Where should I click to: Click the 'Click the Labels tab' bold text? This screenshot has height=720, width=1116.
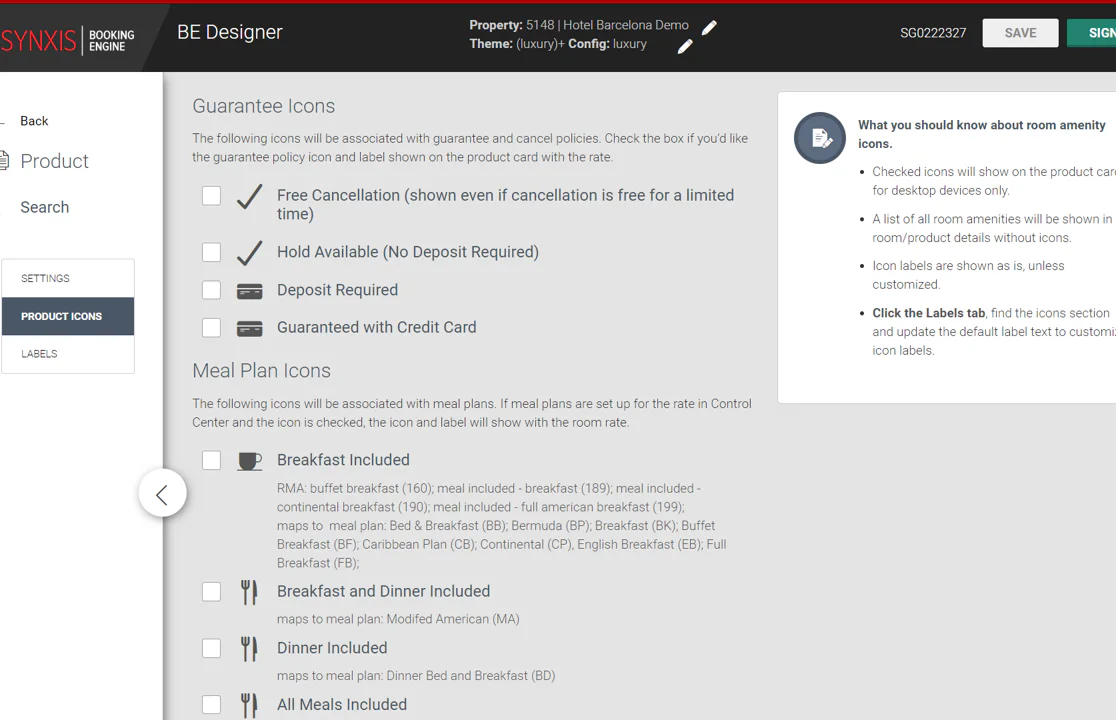[x=929, y=313]
